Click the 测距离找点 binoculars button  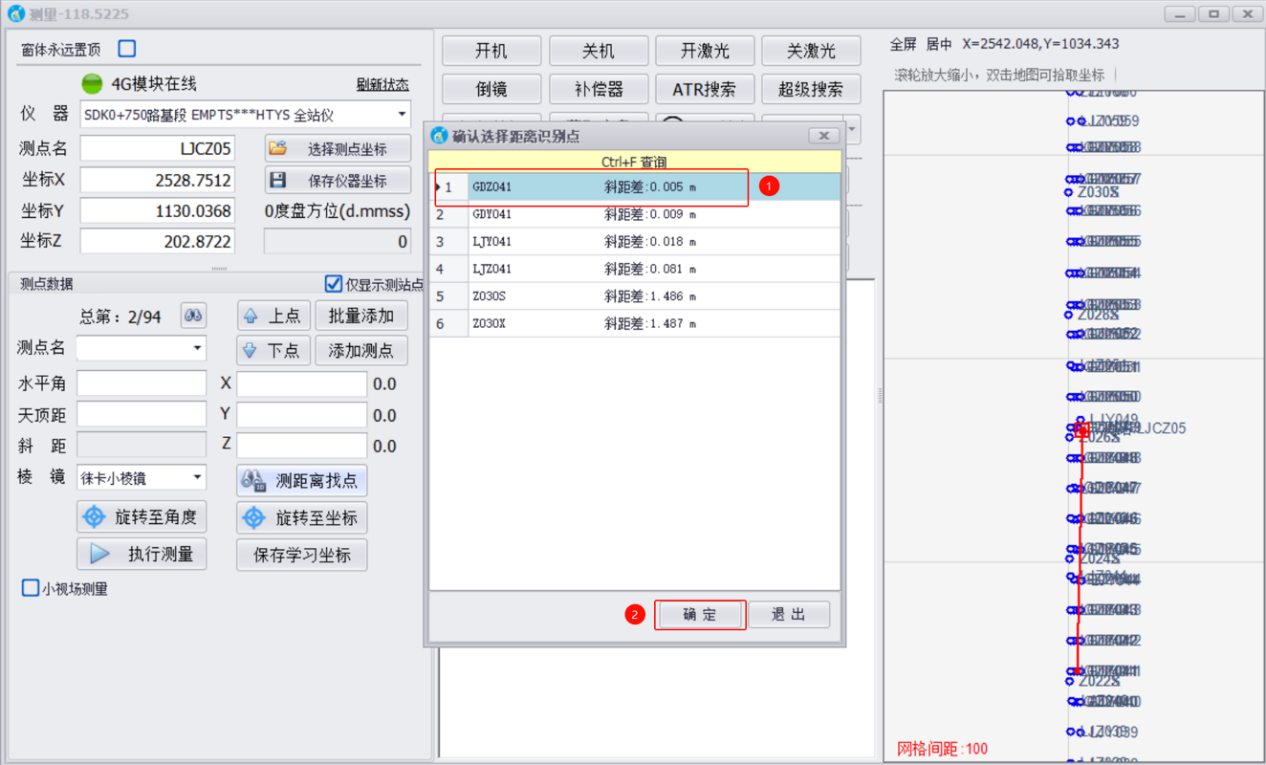coord(301,481)
